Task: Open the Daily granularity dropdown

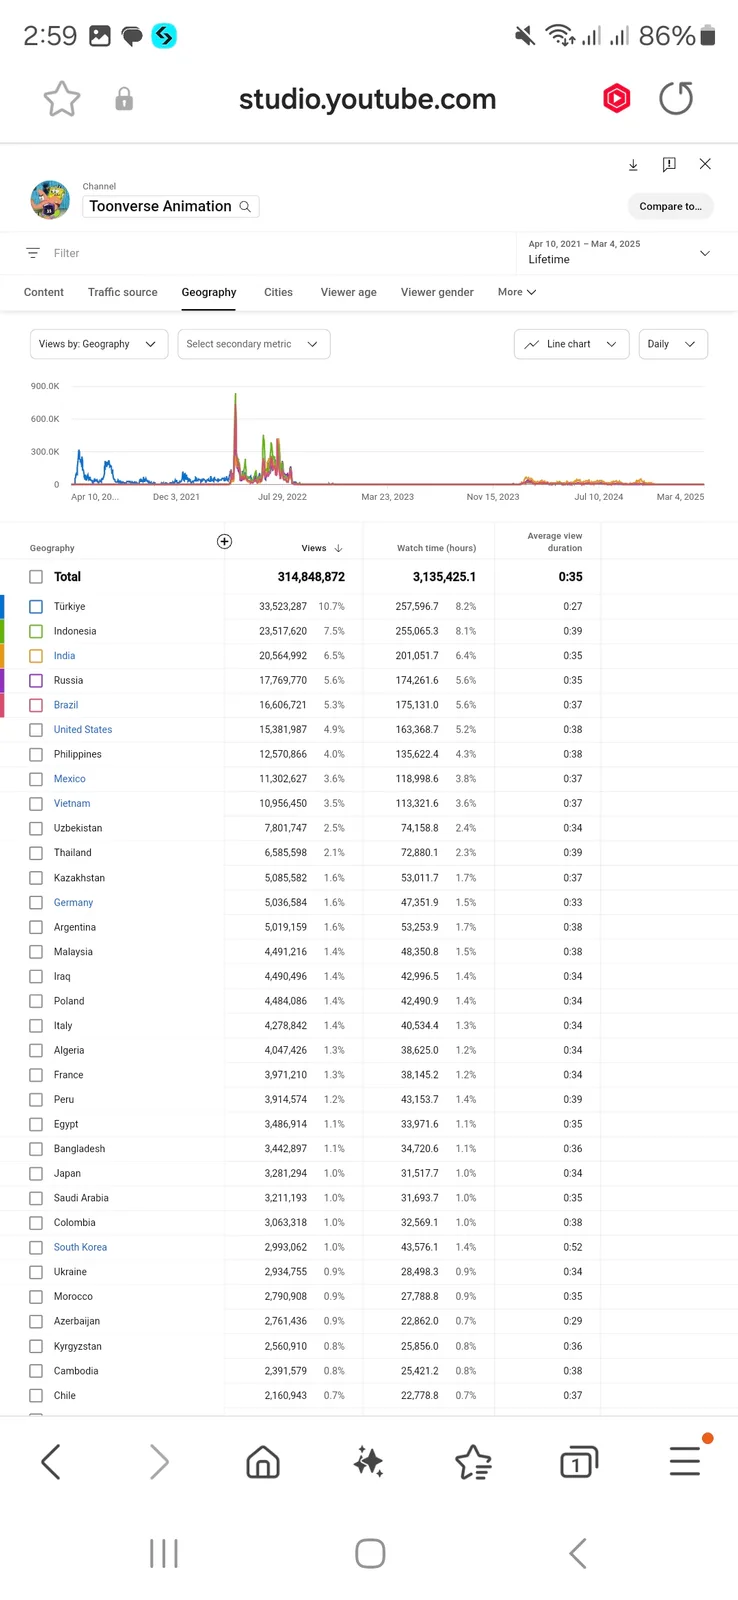Action: pyautogui.click(x=673, y=344)
